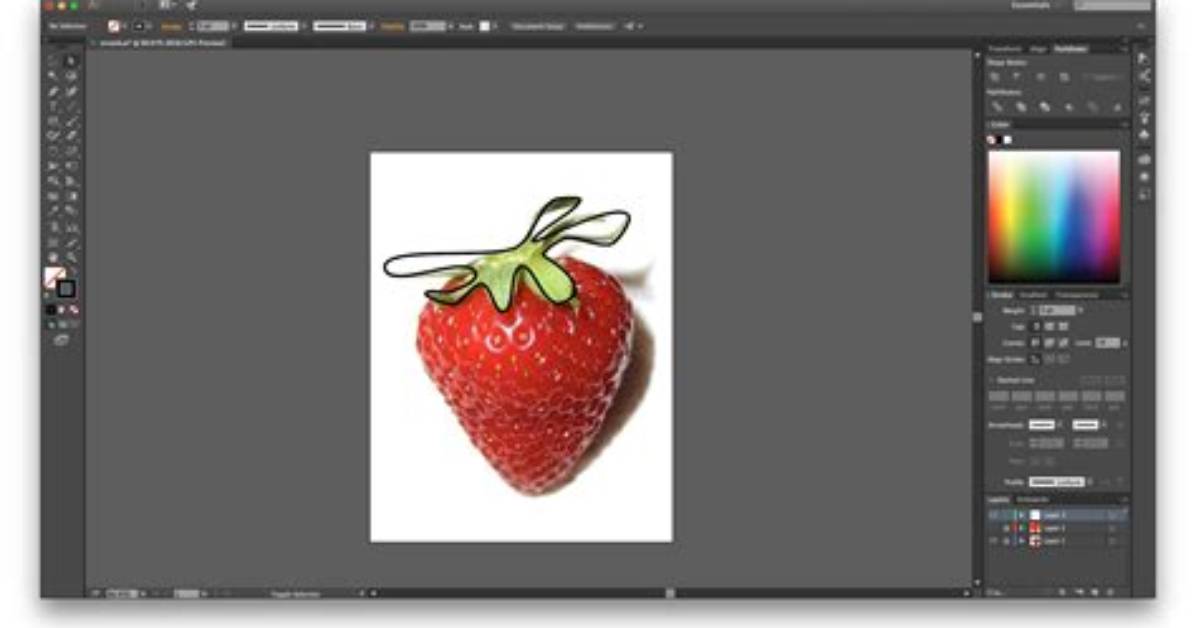The width and height of the screenshot is (1196, 628).
Task: Switch to the Gradient panel tab
Action: tap(1034, 295)
